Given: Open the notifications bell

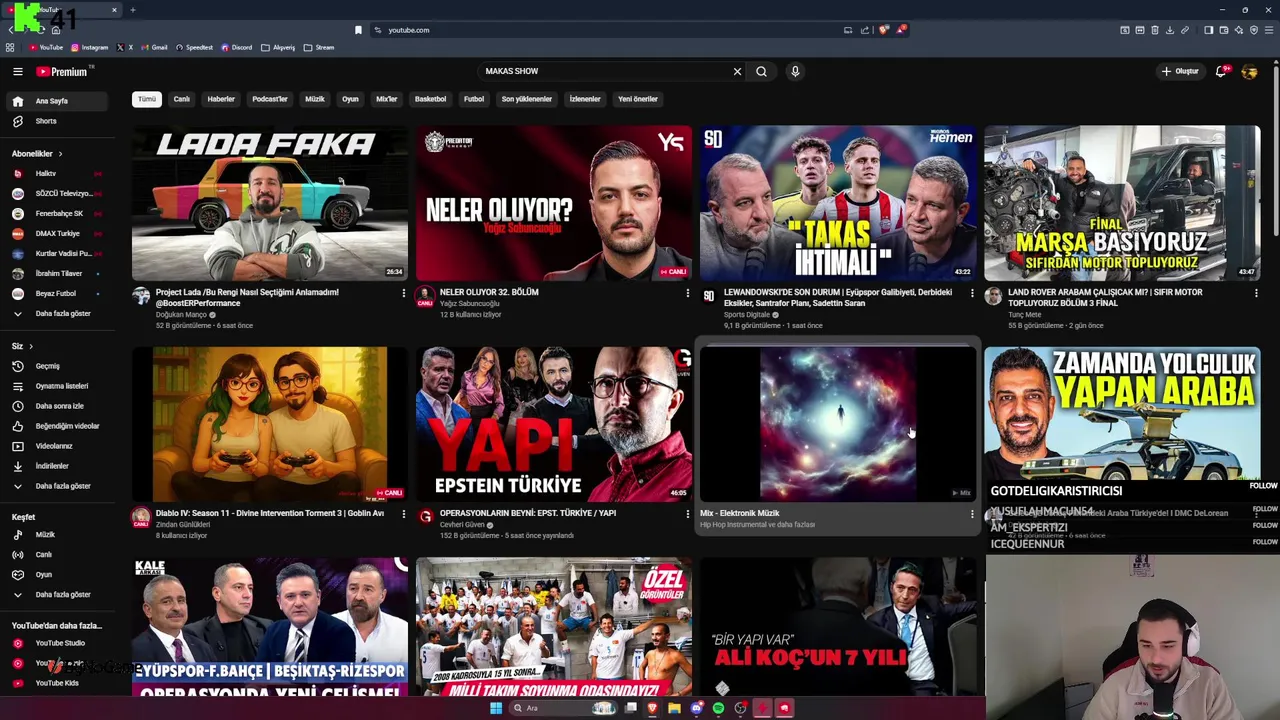Looking at the screenshot, I should click(x=1221, y=71).
